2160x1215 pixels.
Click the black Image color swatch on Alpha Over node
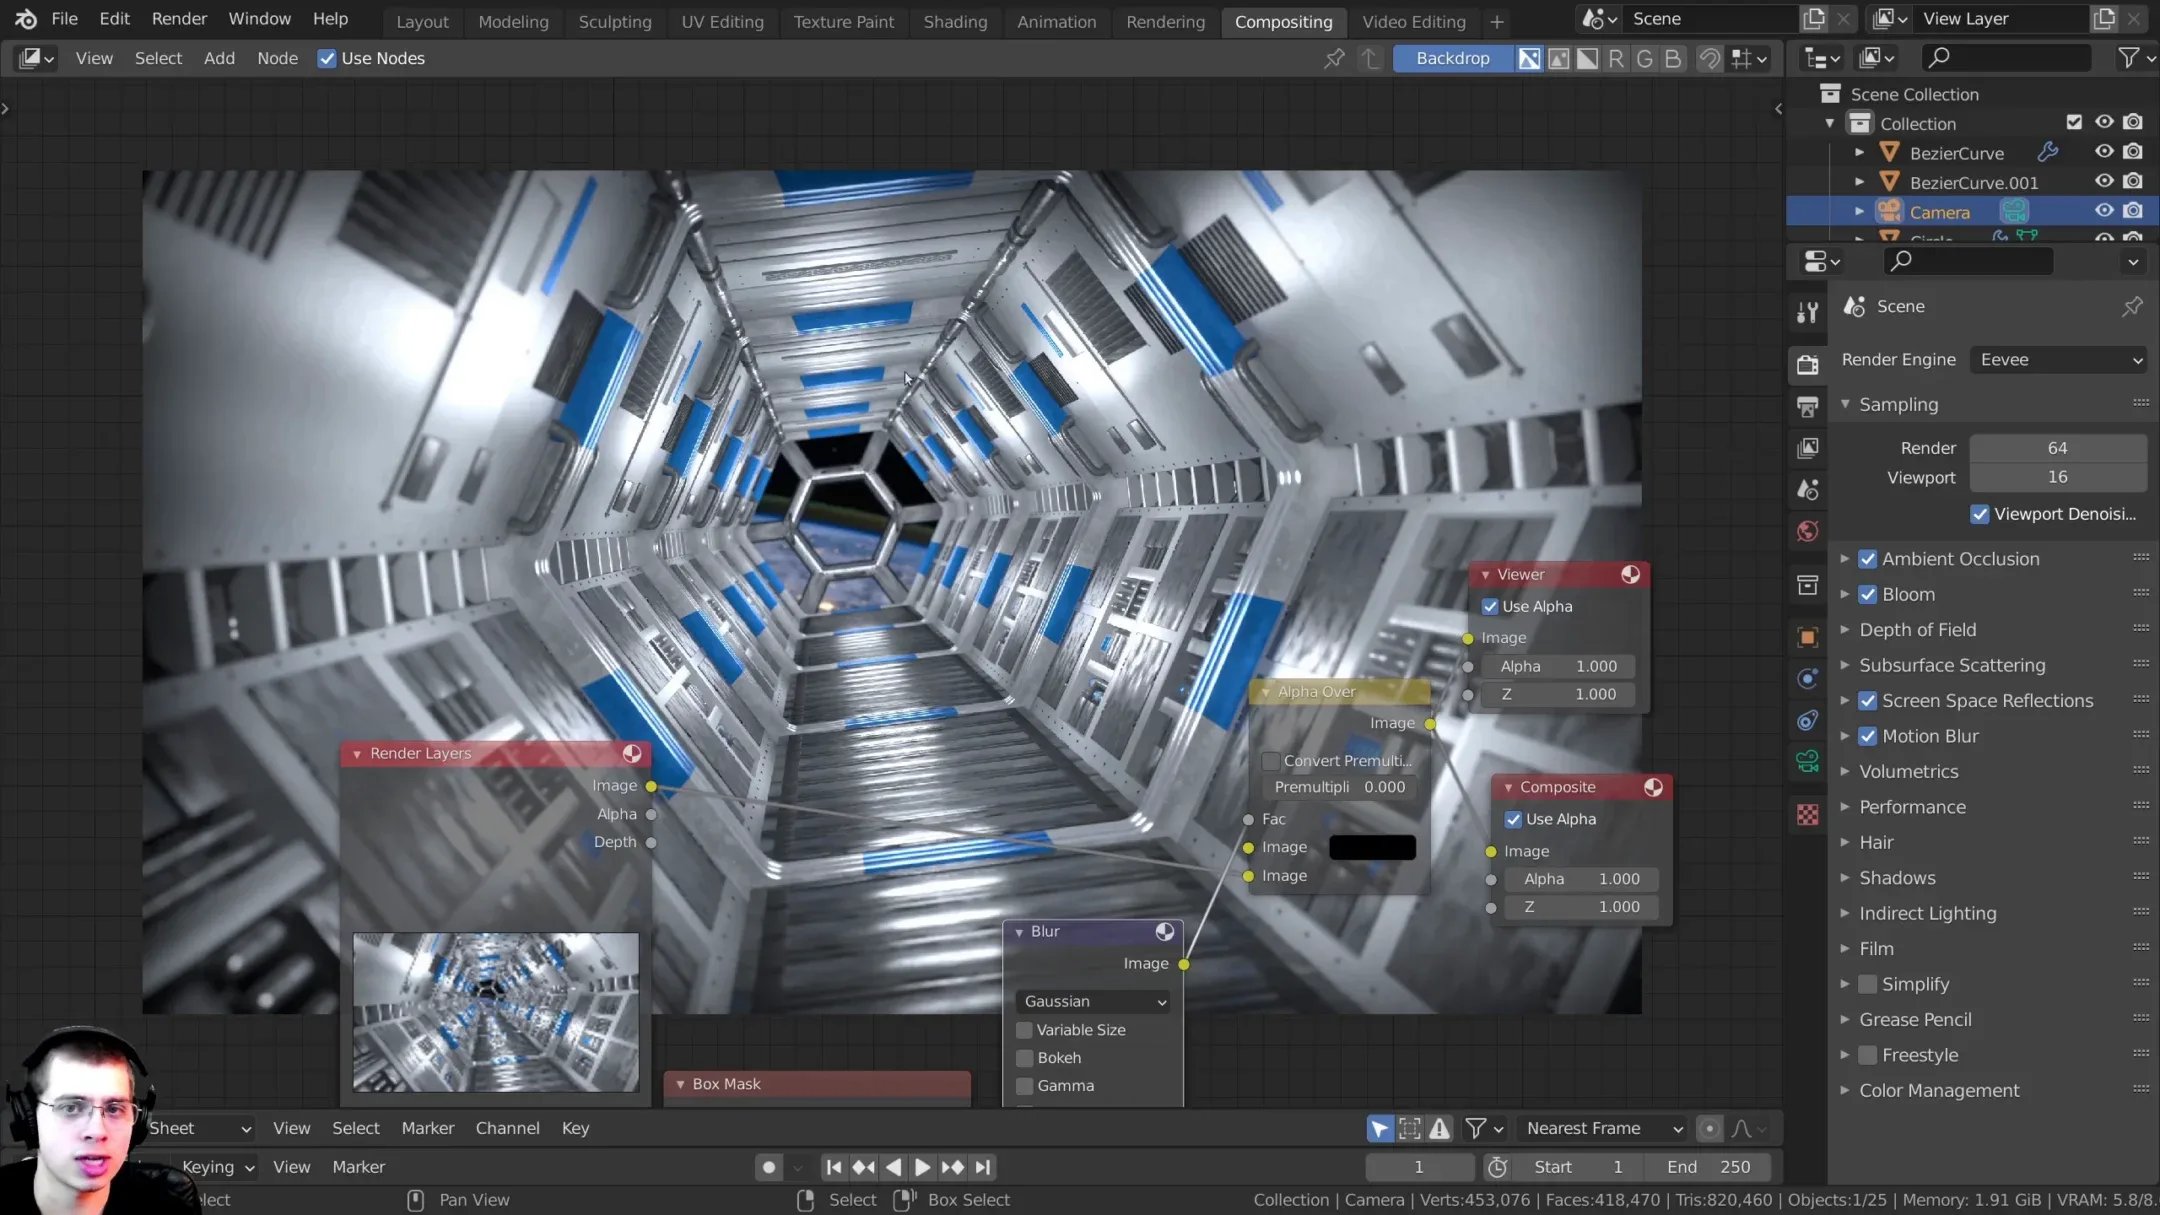(x=1371, y=847)
